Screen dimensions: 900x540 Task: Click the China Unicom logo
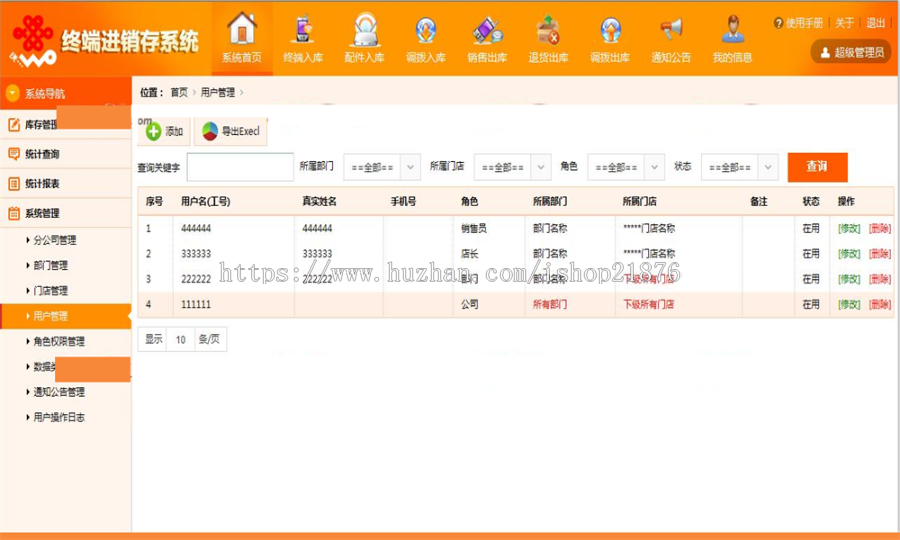[x=33, y=40]
